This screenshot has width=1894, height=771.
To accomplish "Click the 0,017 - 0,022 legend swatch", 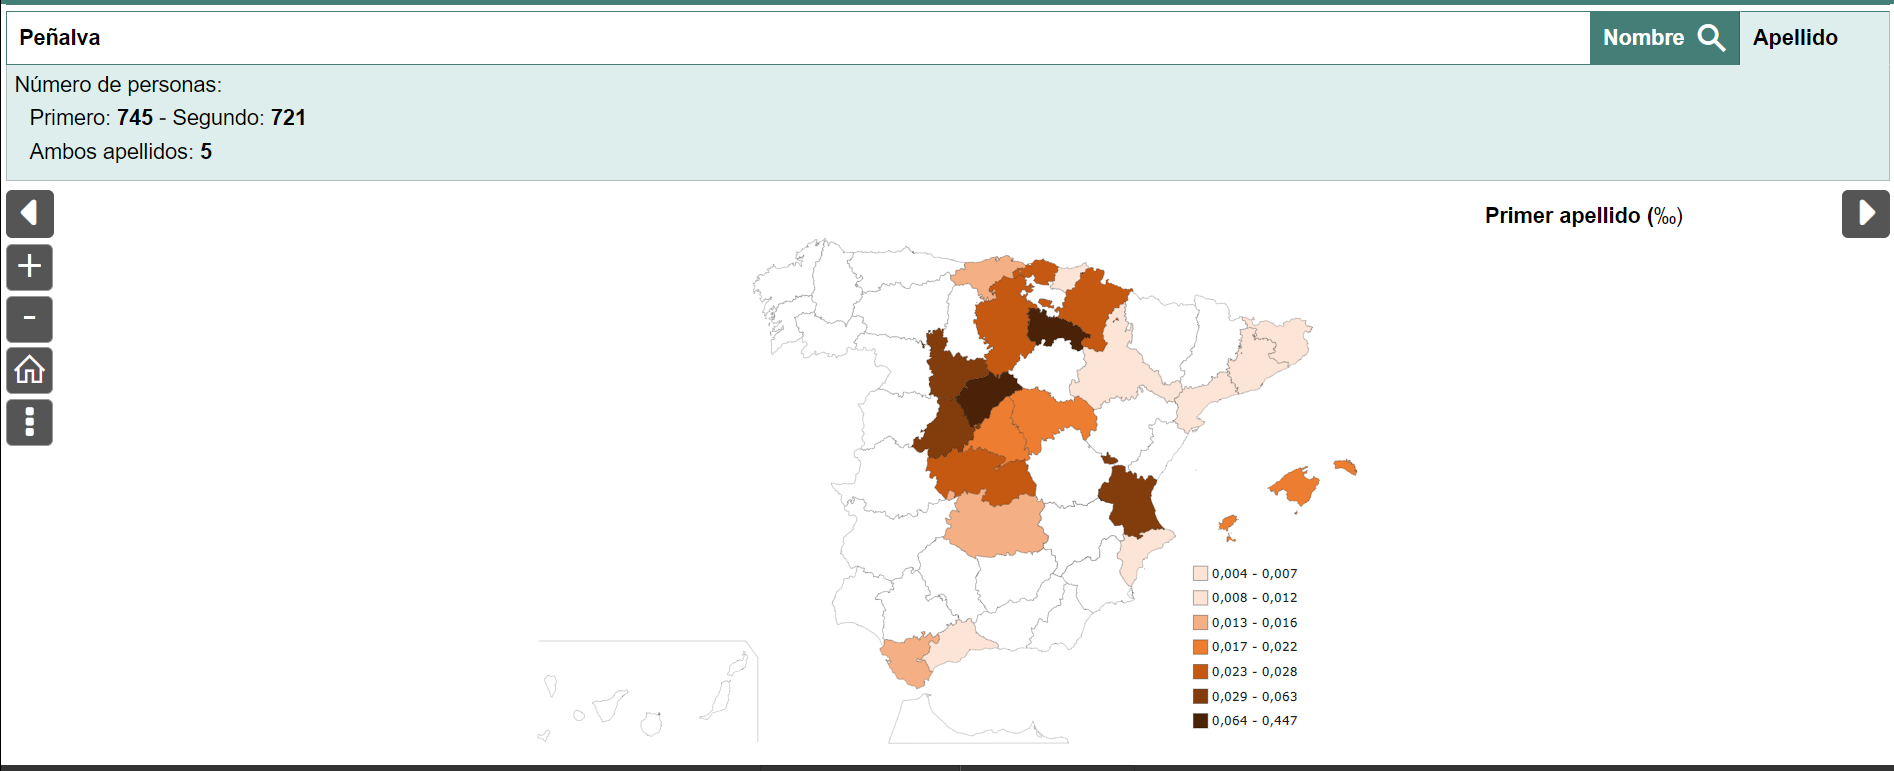I will [1200, 647].
